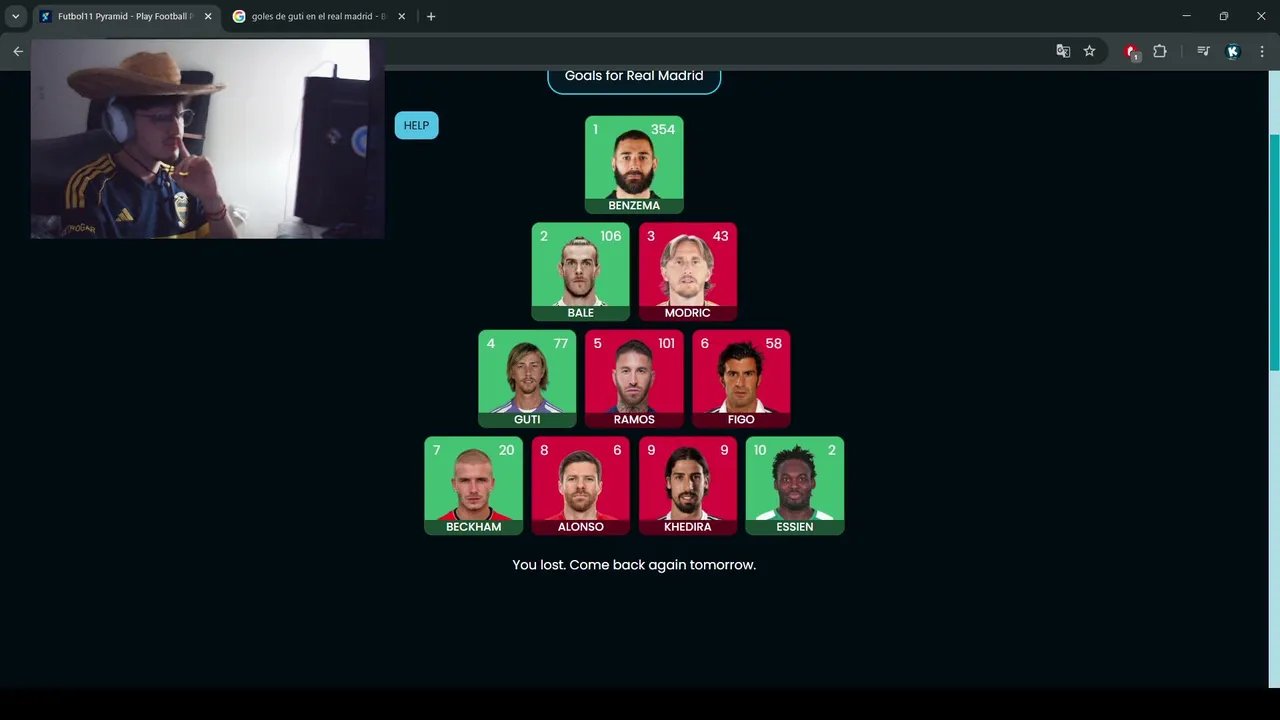Switch to the Futbol11 Pyramid tab
Viewport: 1280px width, 720px height.
coord(126,16)
